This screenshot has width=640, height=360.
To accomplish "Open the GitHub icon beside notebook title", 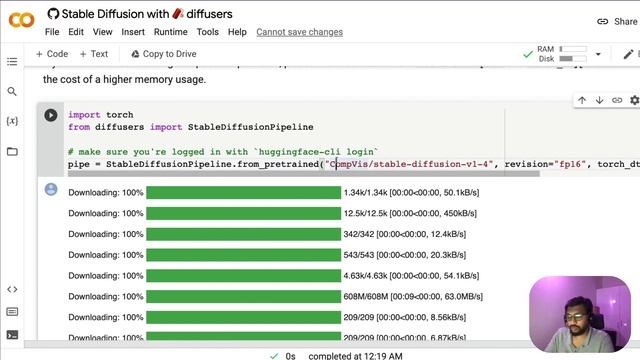I will (53, 14).
